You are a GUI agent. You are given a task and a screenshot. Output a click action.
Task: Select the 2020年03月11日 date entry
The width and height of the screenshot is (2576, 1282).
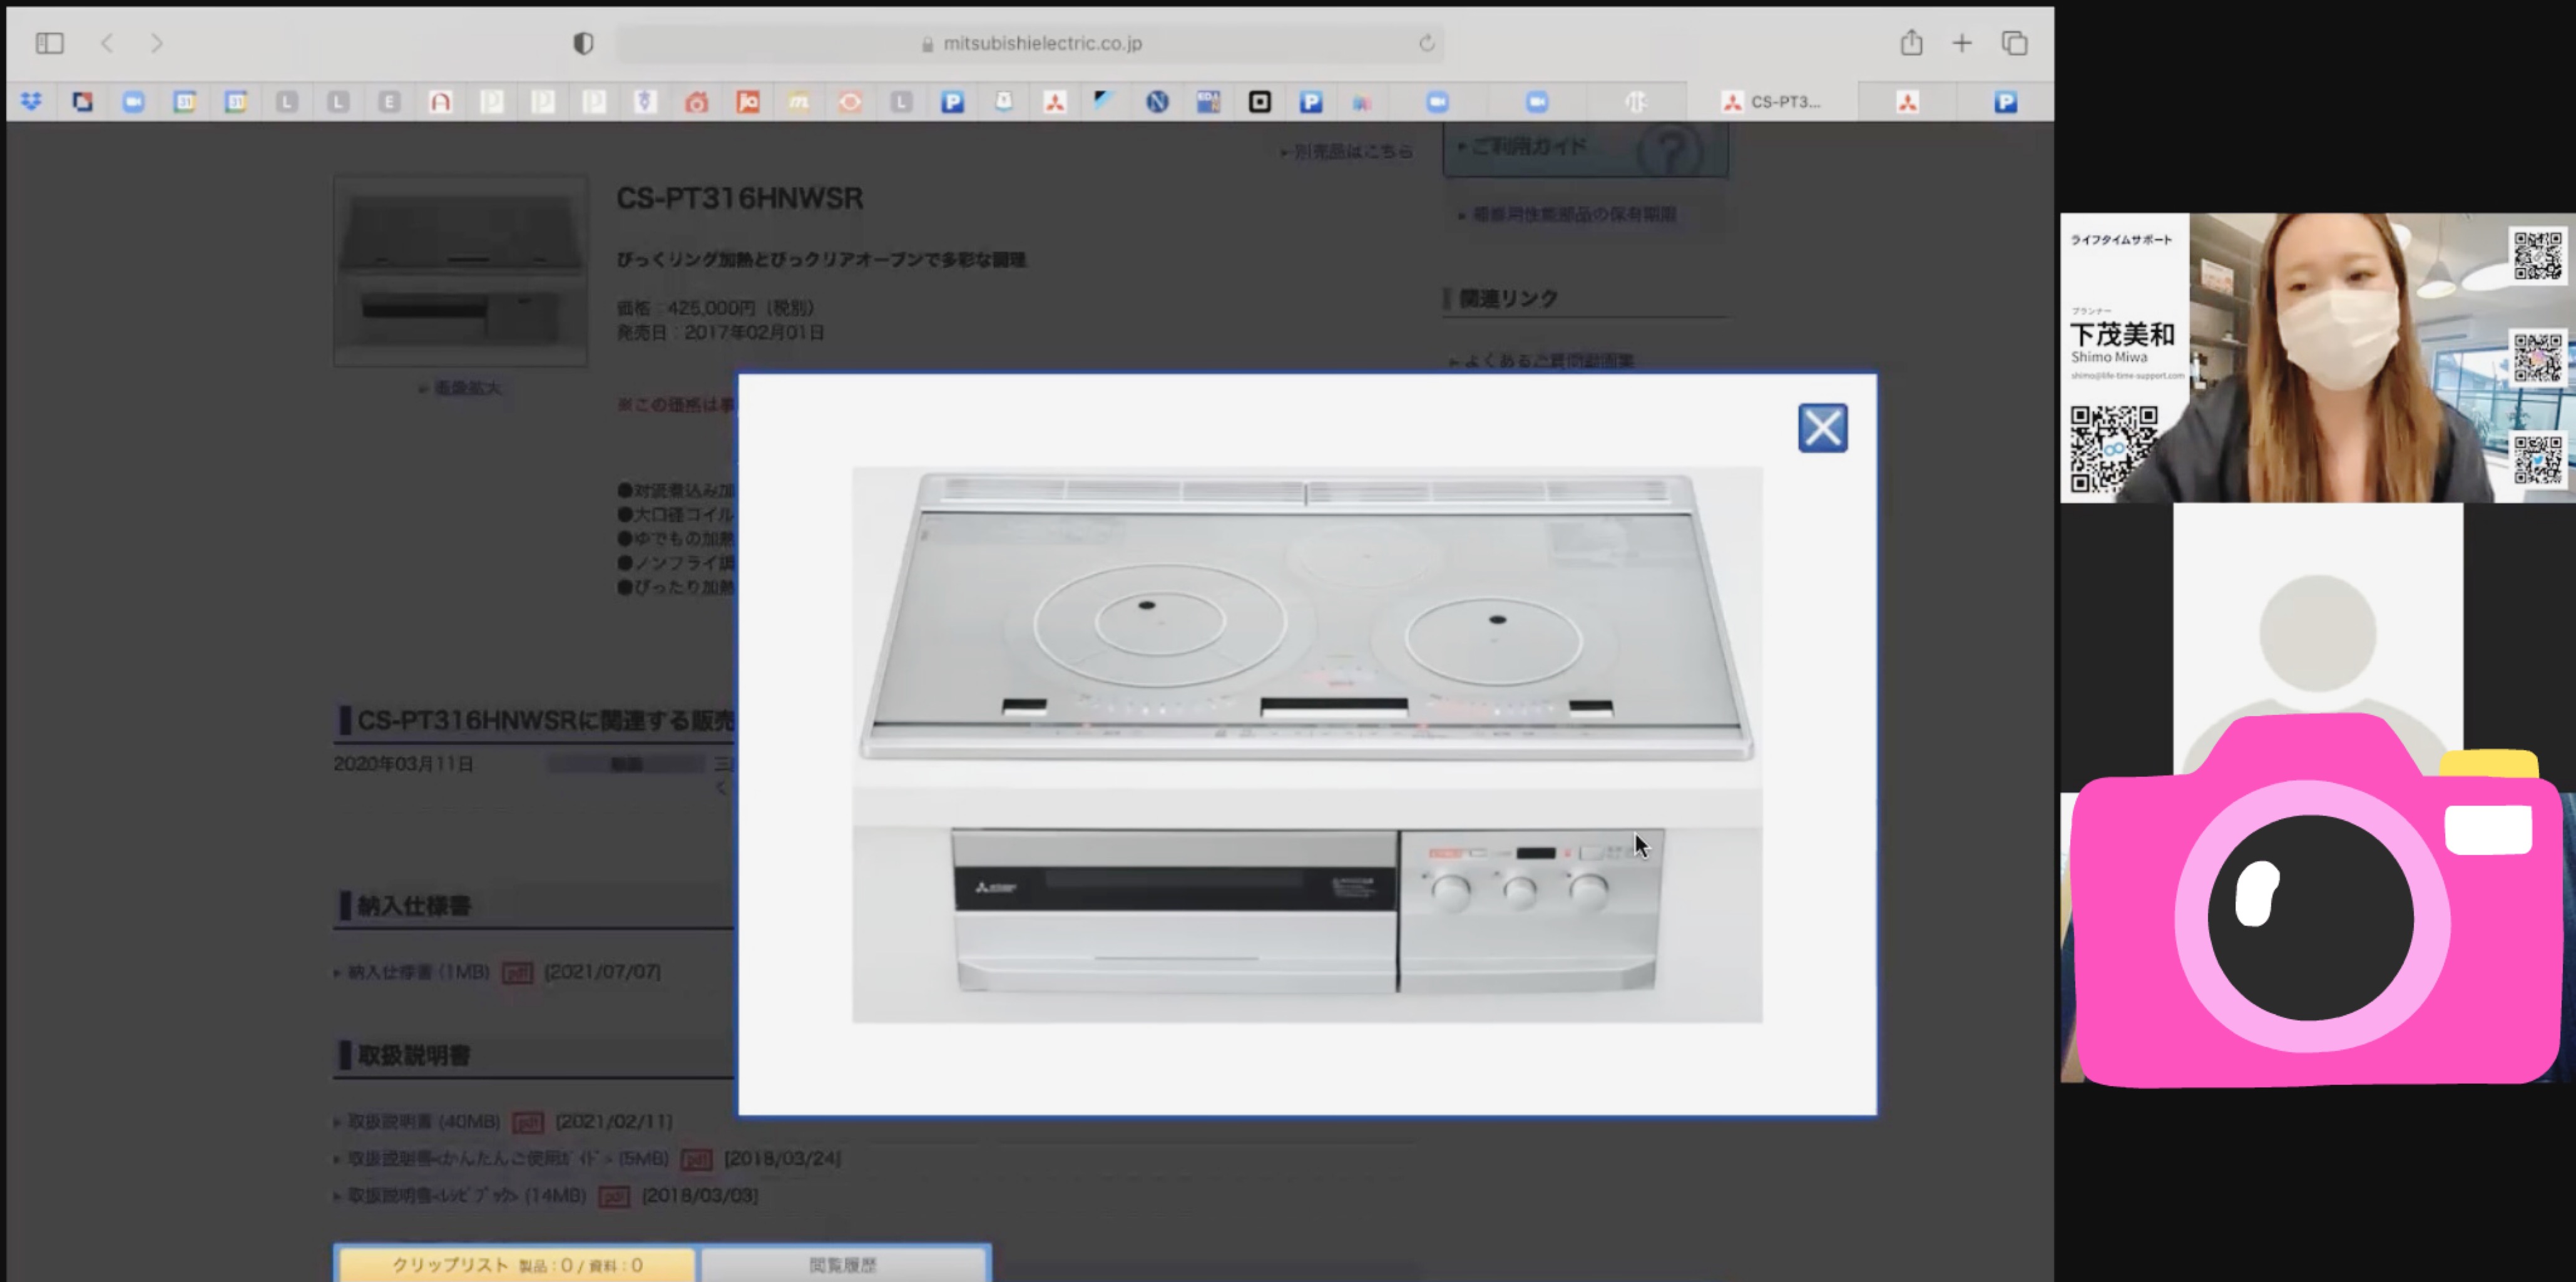[x=404, y=764]
